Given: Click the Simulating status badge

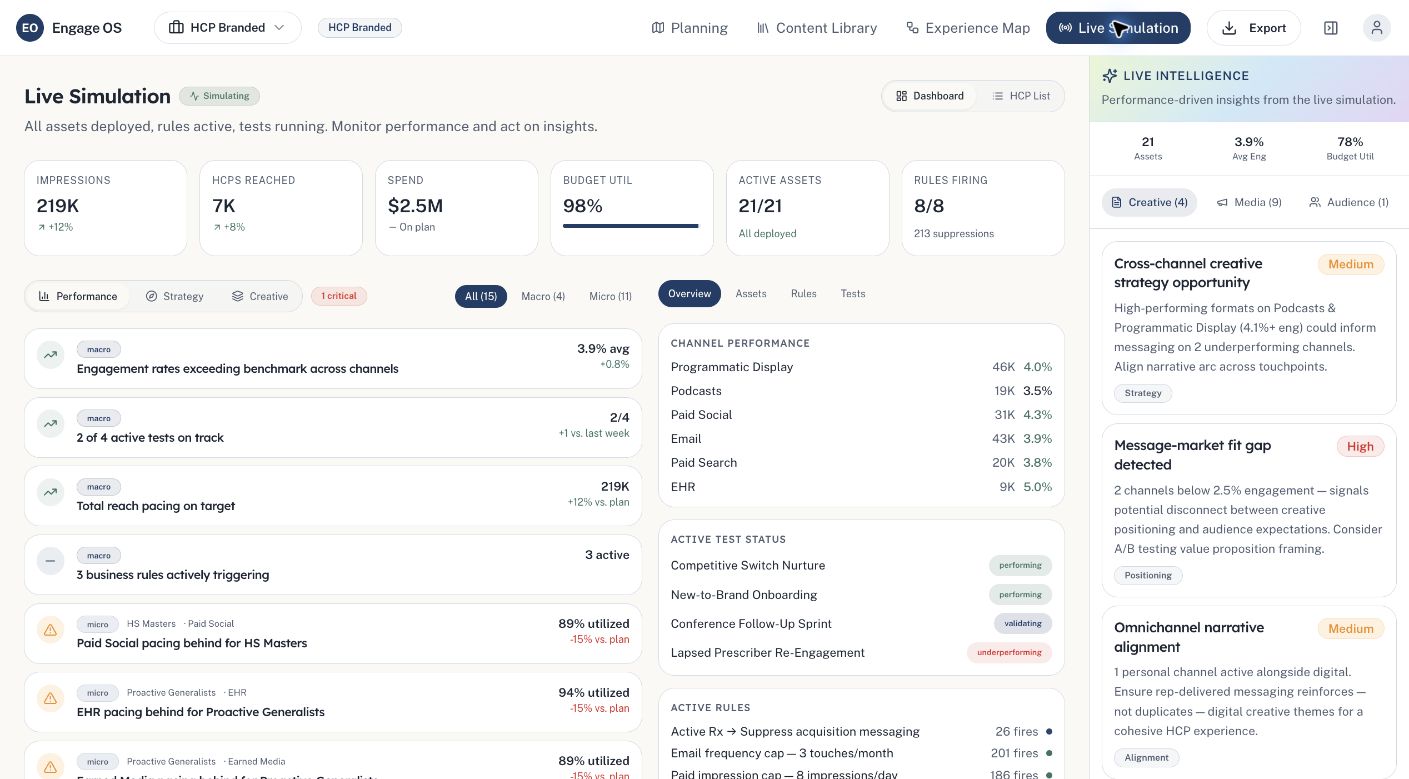Looking at the screenshot, I should pos(219,96).
